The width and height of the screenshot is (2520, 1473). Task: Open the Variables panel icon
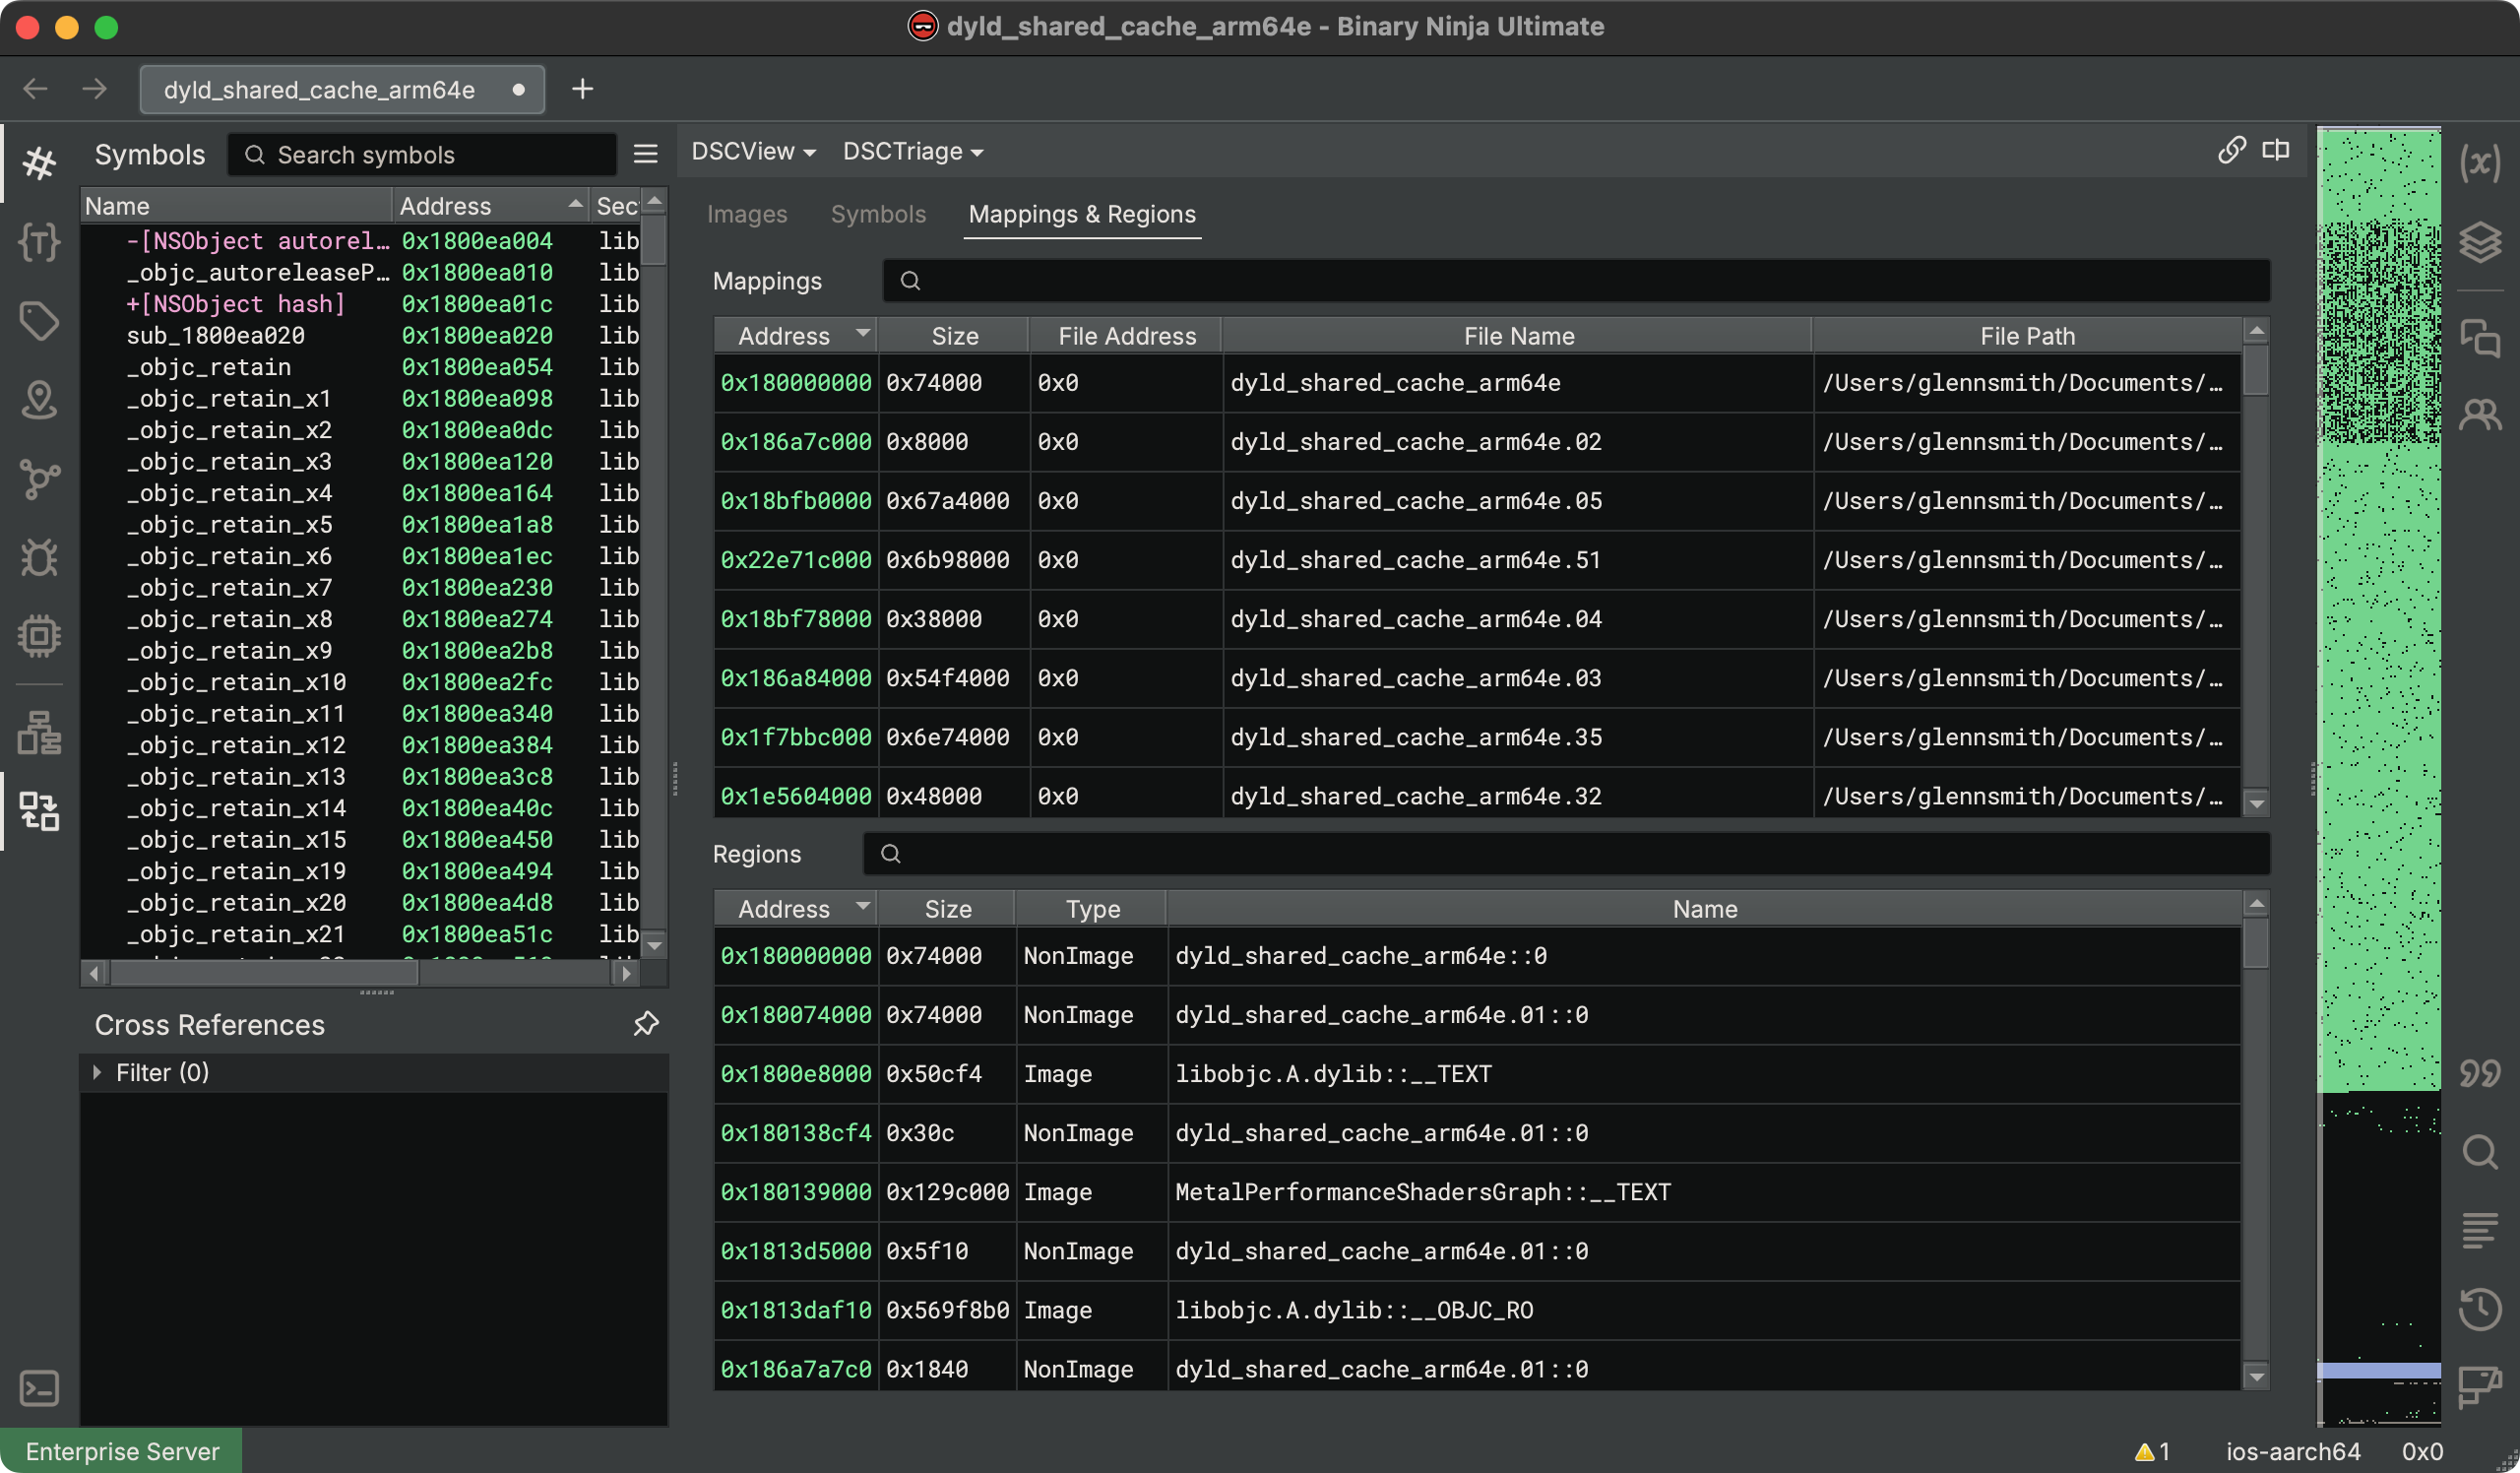(2480, 163)
